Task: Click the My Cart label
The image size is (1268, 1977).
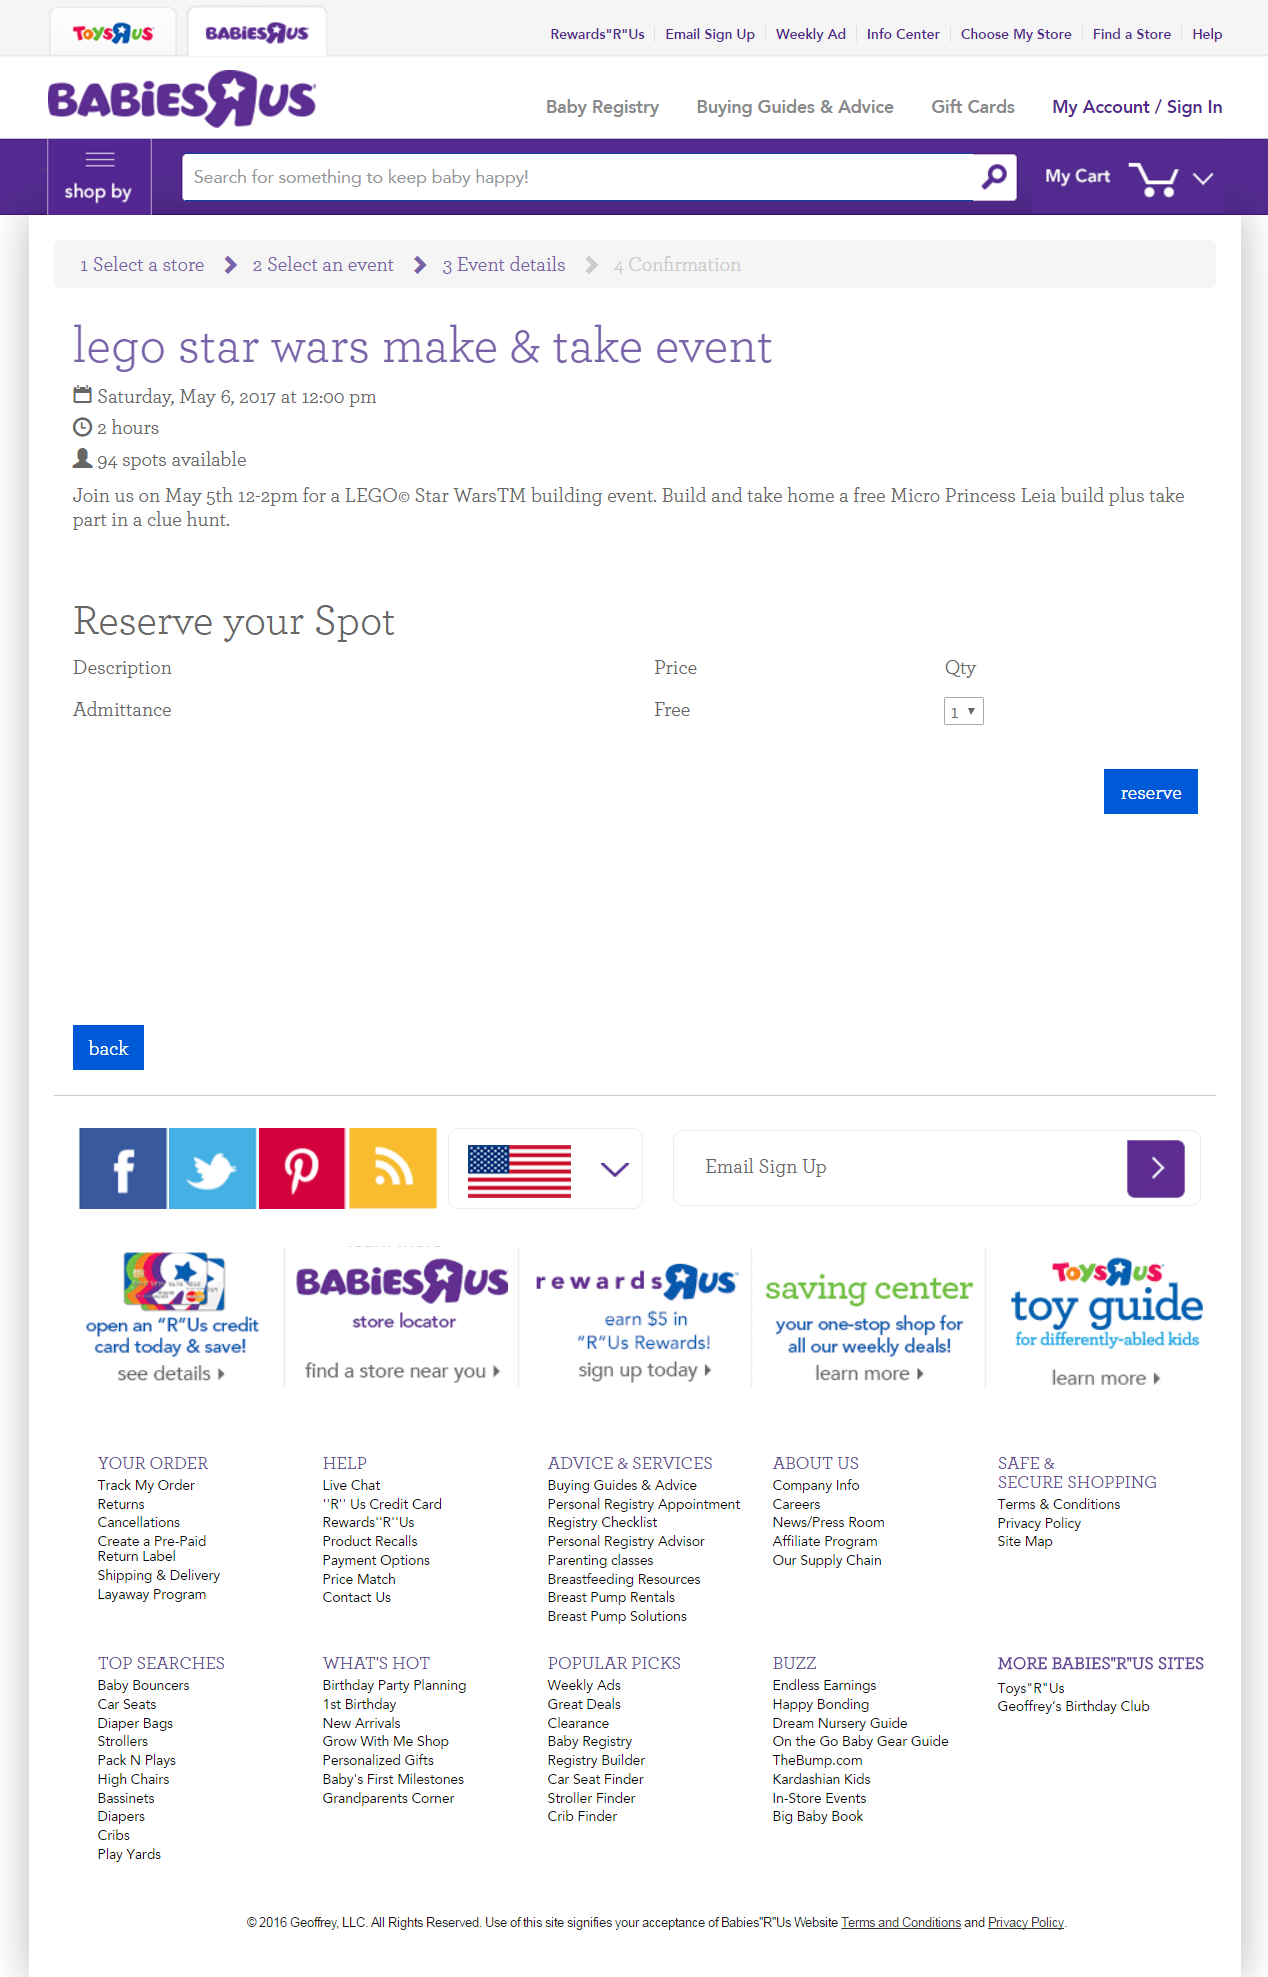Action: 1077,176
